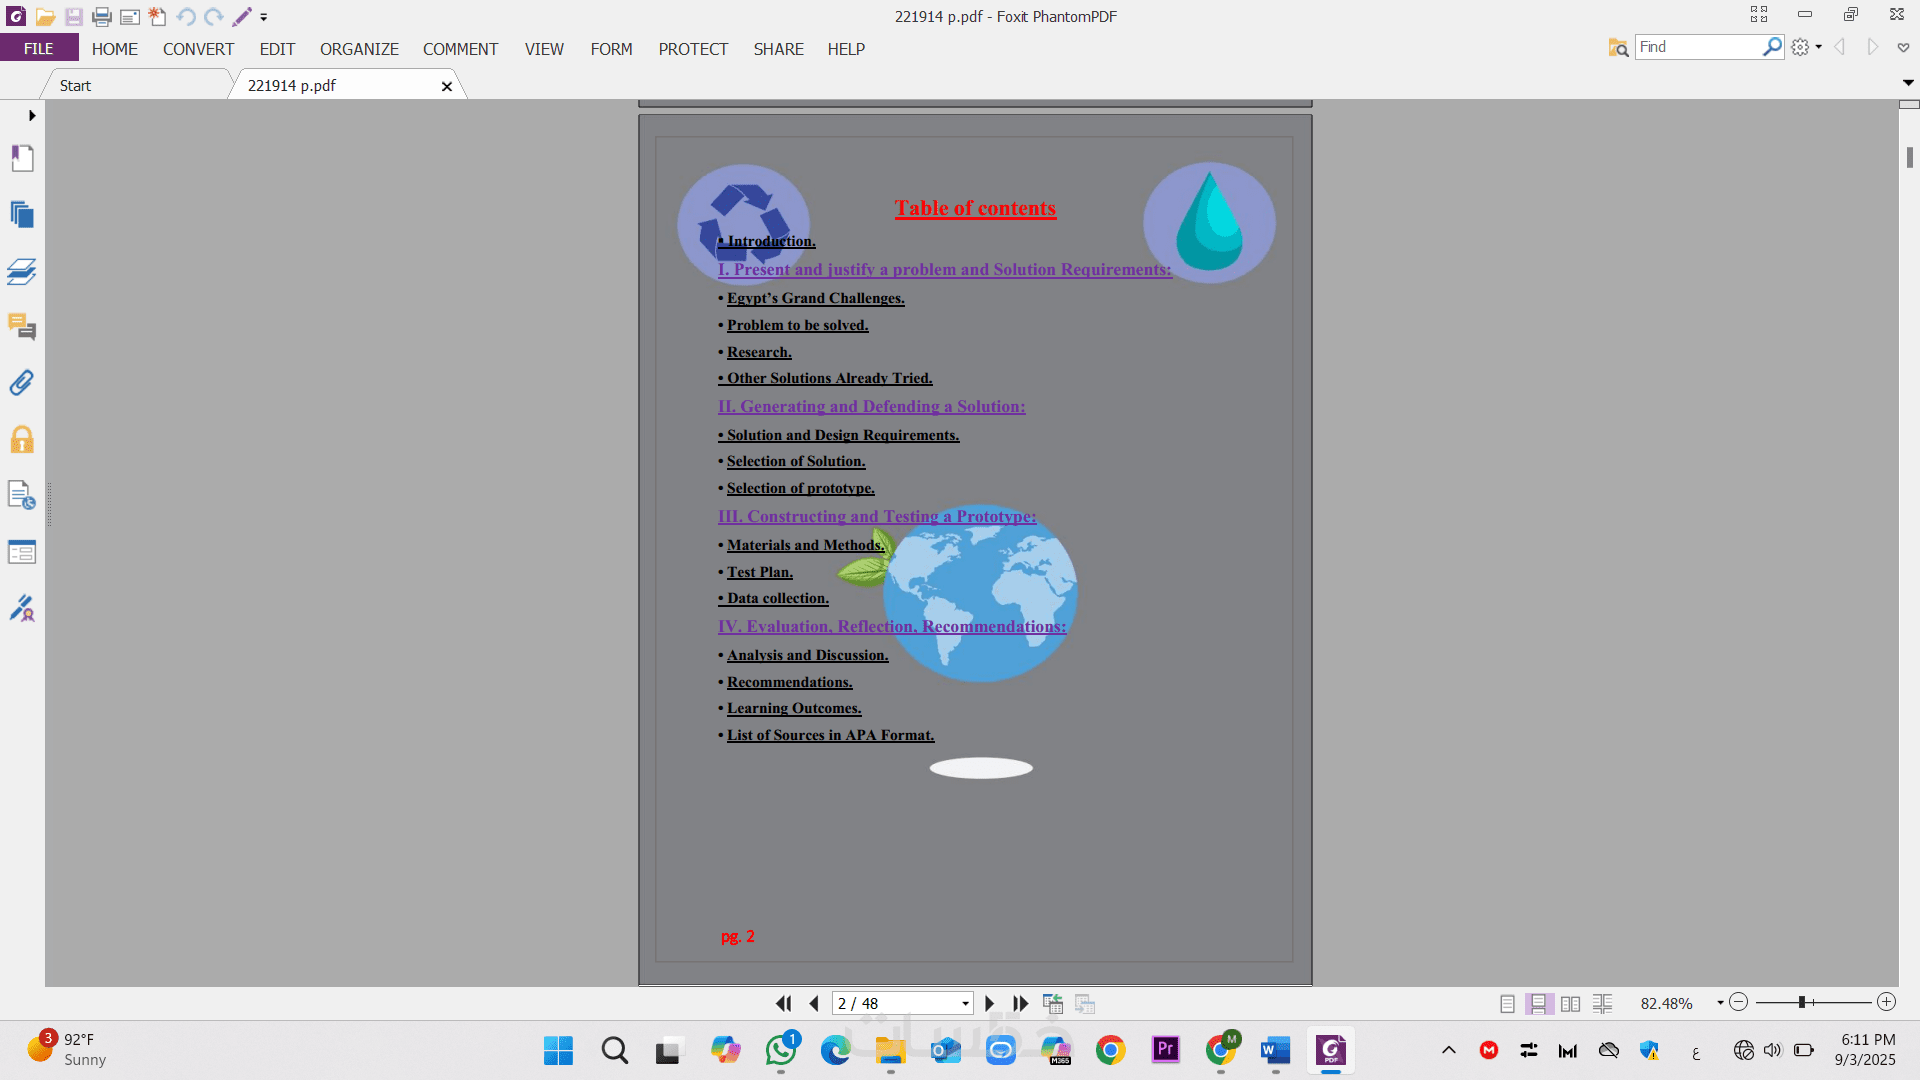Open the COMMENT ribbon tab
1920x1080 pixels.
460,49
